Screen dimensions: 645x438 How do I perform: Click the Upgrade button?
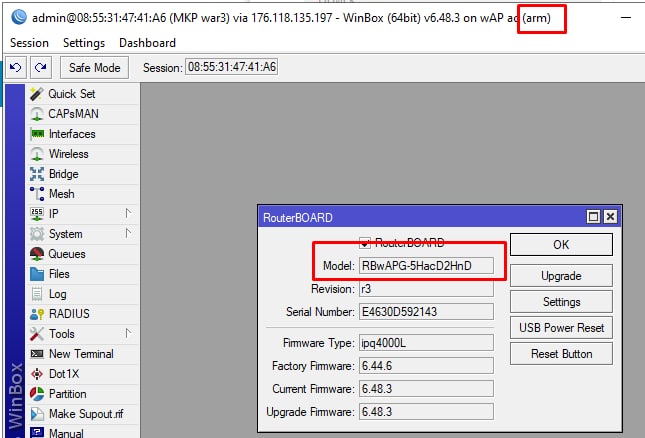click(x=561, y=276)
